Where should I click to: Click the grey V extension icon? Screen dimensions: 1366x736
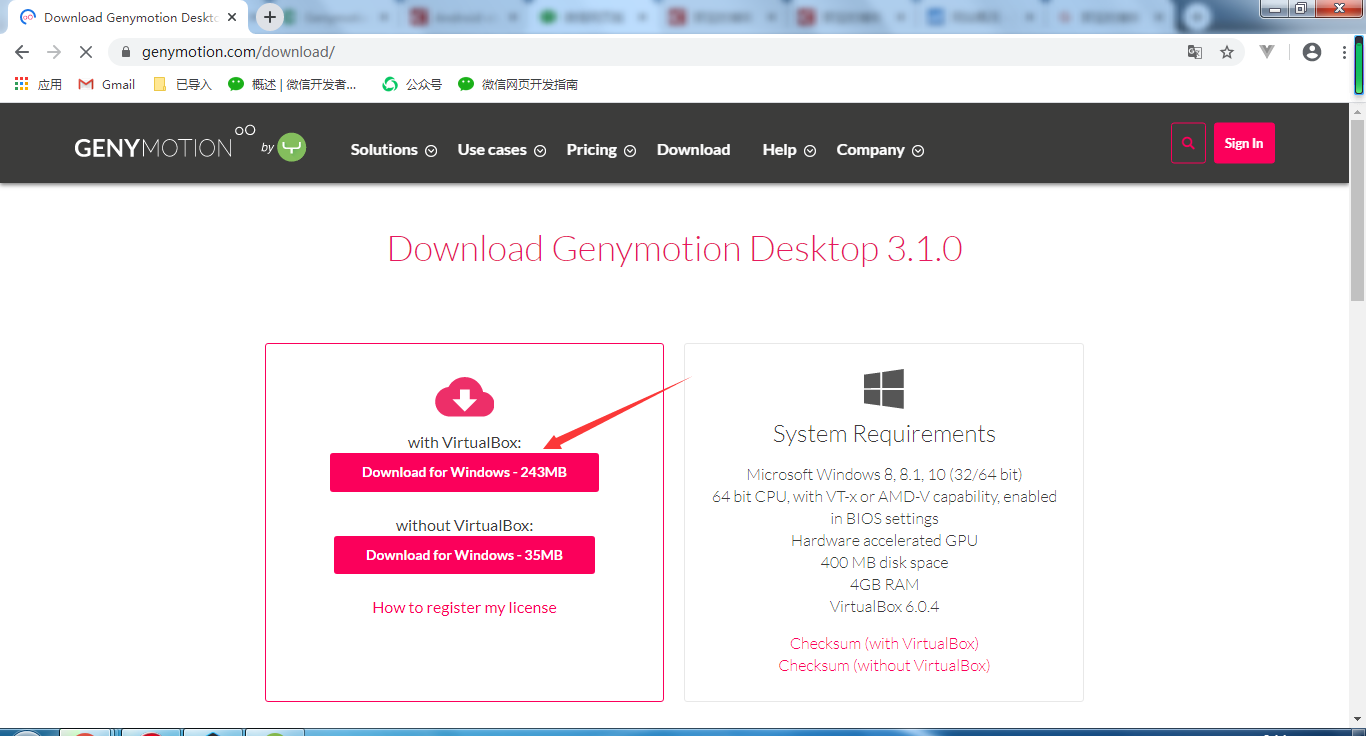click(x=1267, y=52)
